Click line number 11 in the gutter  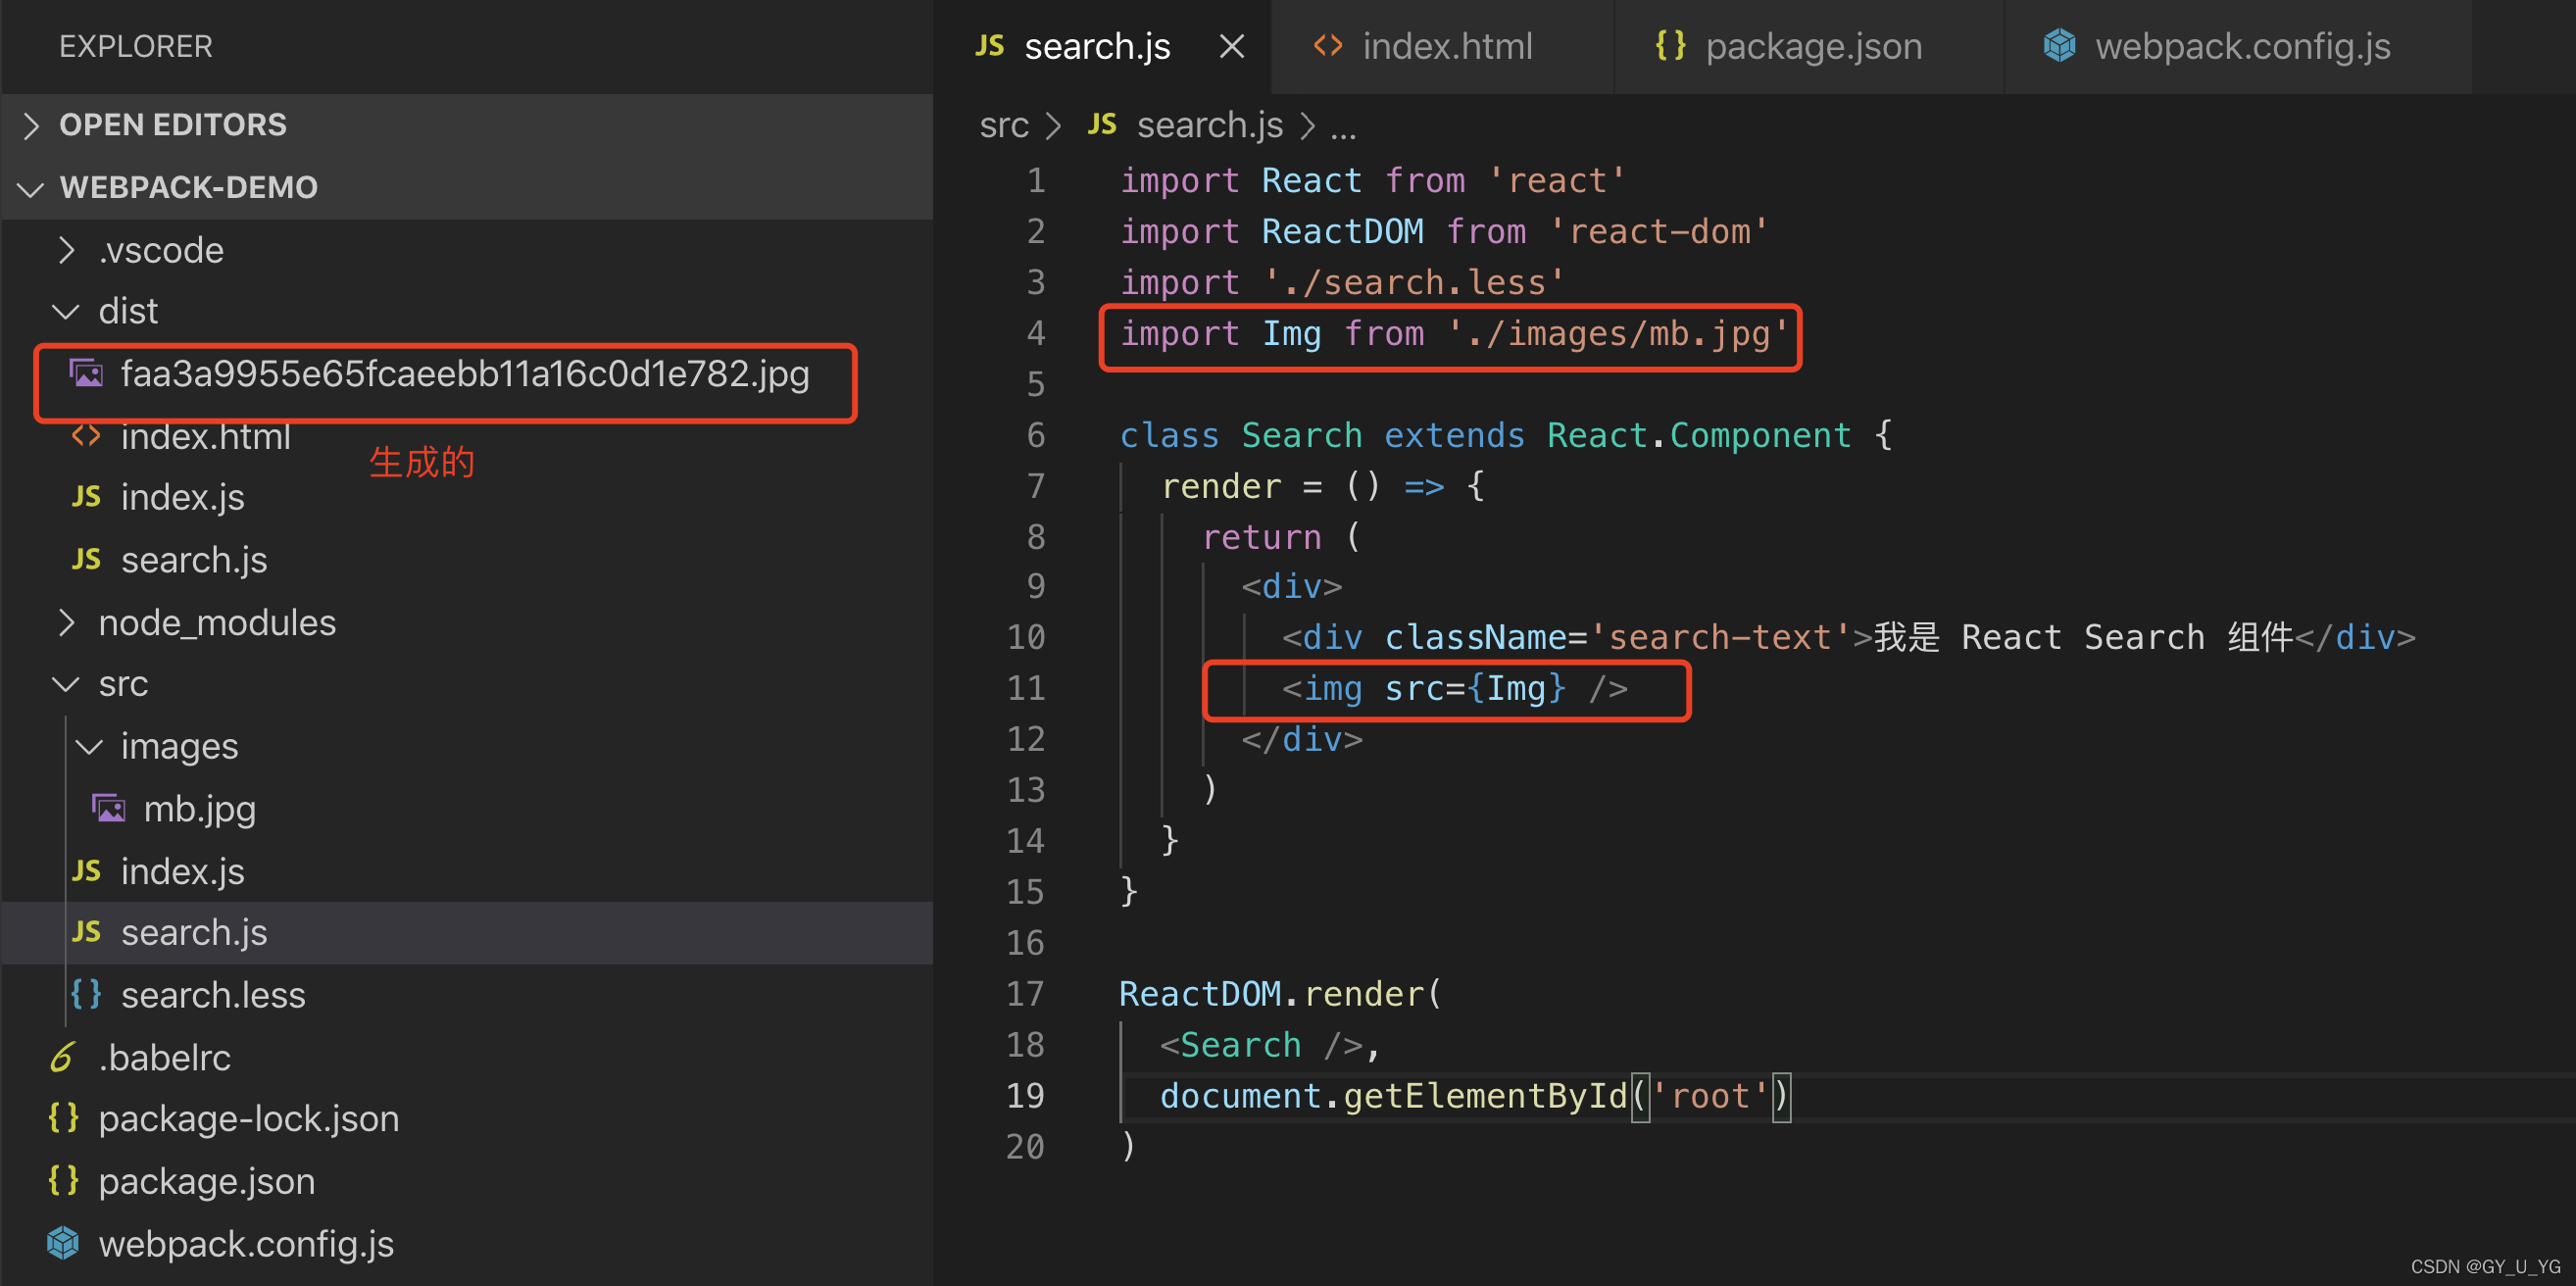1026,689
